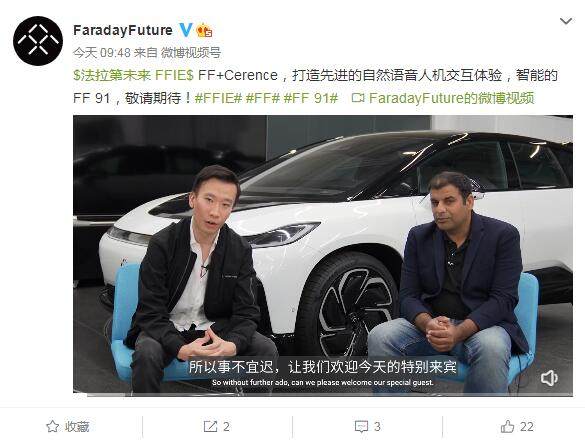Screen dimensions: 585x441
Task: Like the post with thumbs-up icon
Action: point(507,426)
